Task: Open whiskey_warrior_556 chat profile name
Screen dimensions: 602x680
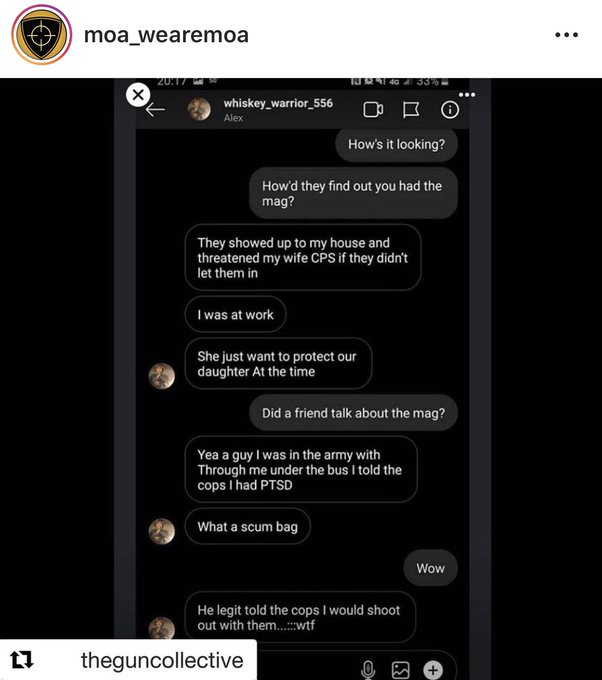Action: (278, 103)
